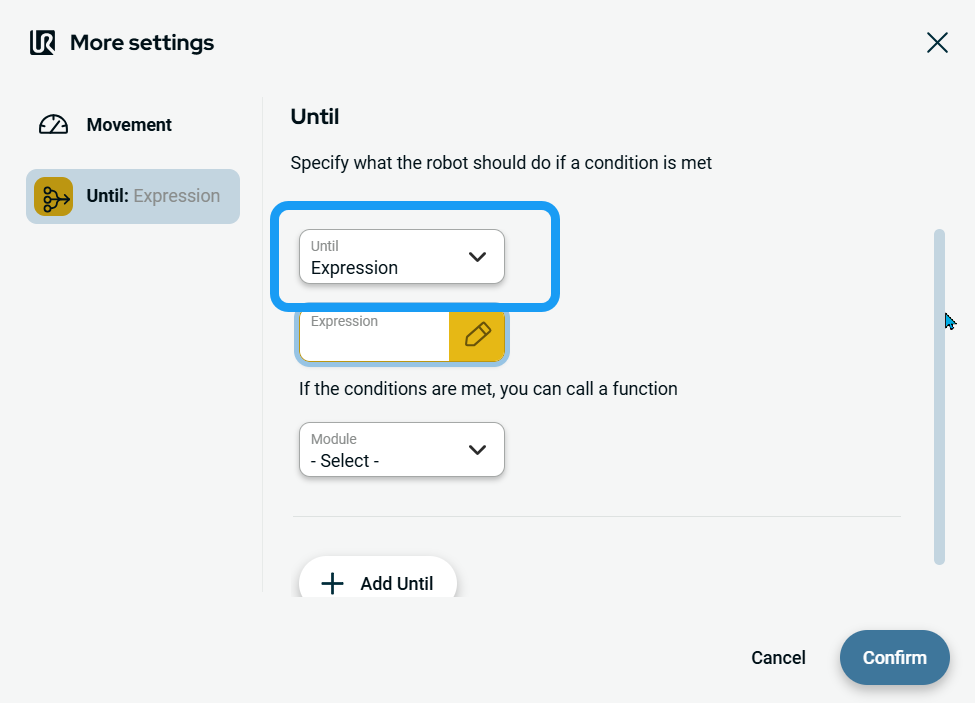This screenshot has height=703, width=975.
Task: Click into the Expression input field
Action: (x=374, y=335)
